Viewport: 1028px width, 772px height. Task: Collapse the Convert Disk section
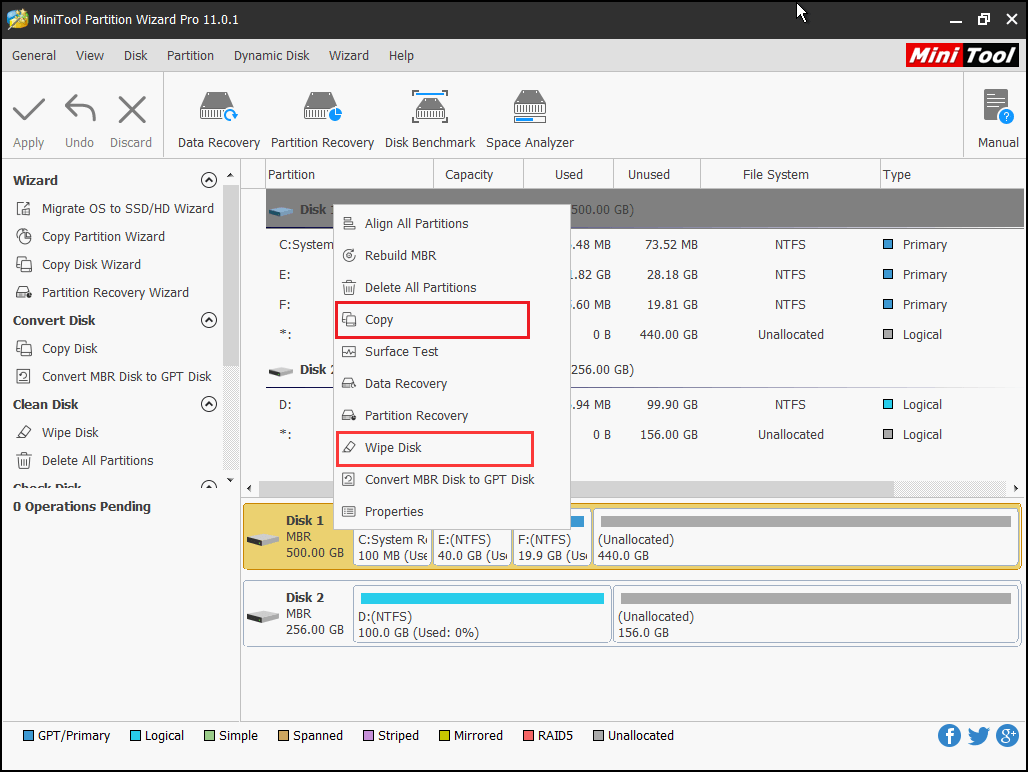point(208,320)
